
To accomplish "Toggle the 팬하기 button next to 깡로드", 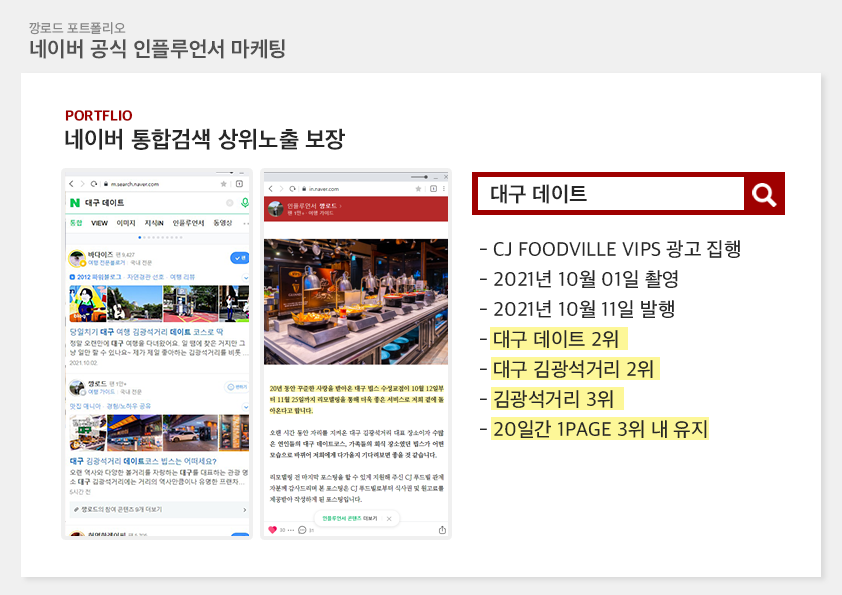I will point(238,386).
